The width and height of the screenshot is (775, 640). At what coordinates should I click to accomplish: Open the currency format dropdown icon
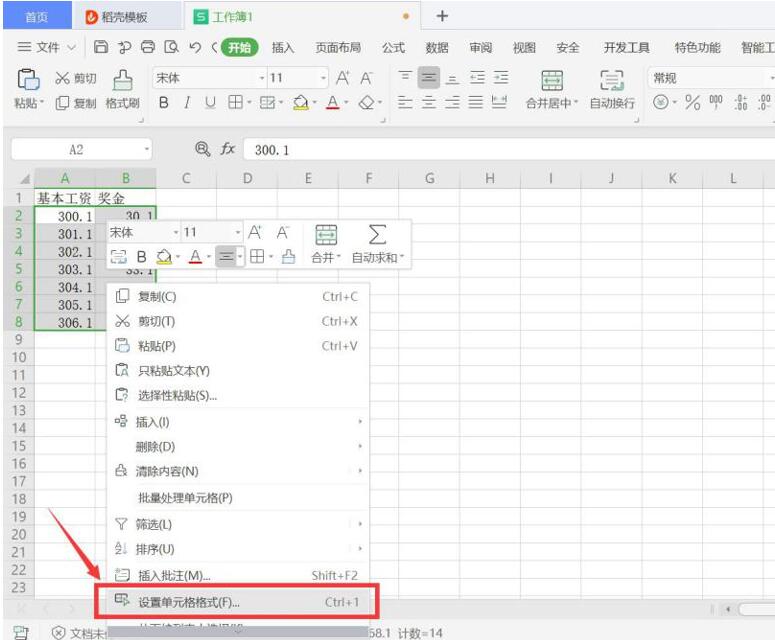click(x=674, y=102)
